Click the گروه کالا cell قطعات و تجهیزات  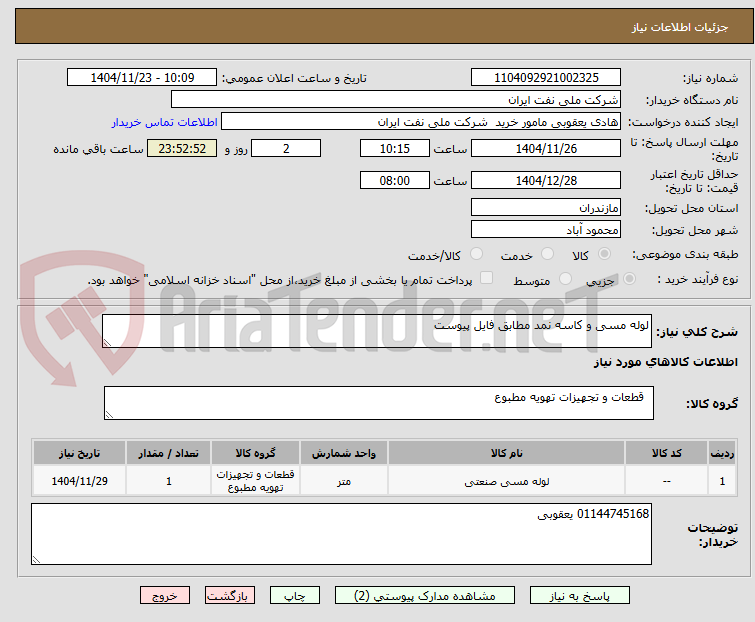[255, 481]
